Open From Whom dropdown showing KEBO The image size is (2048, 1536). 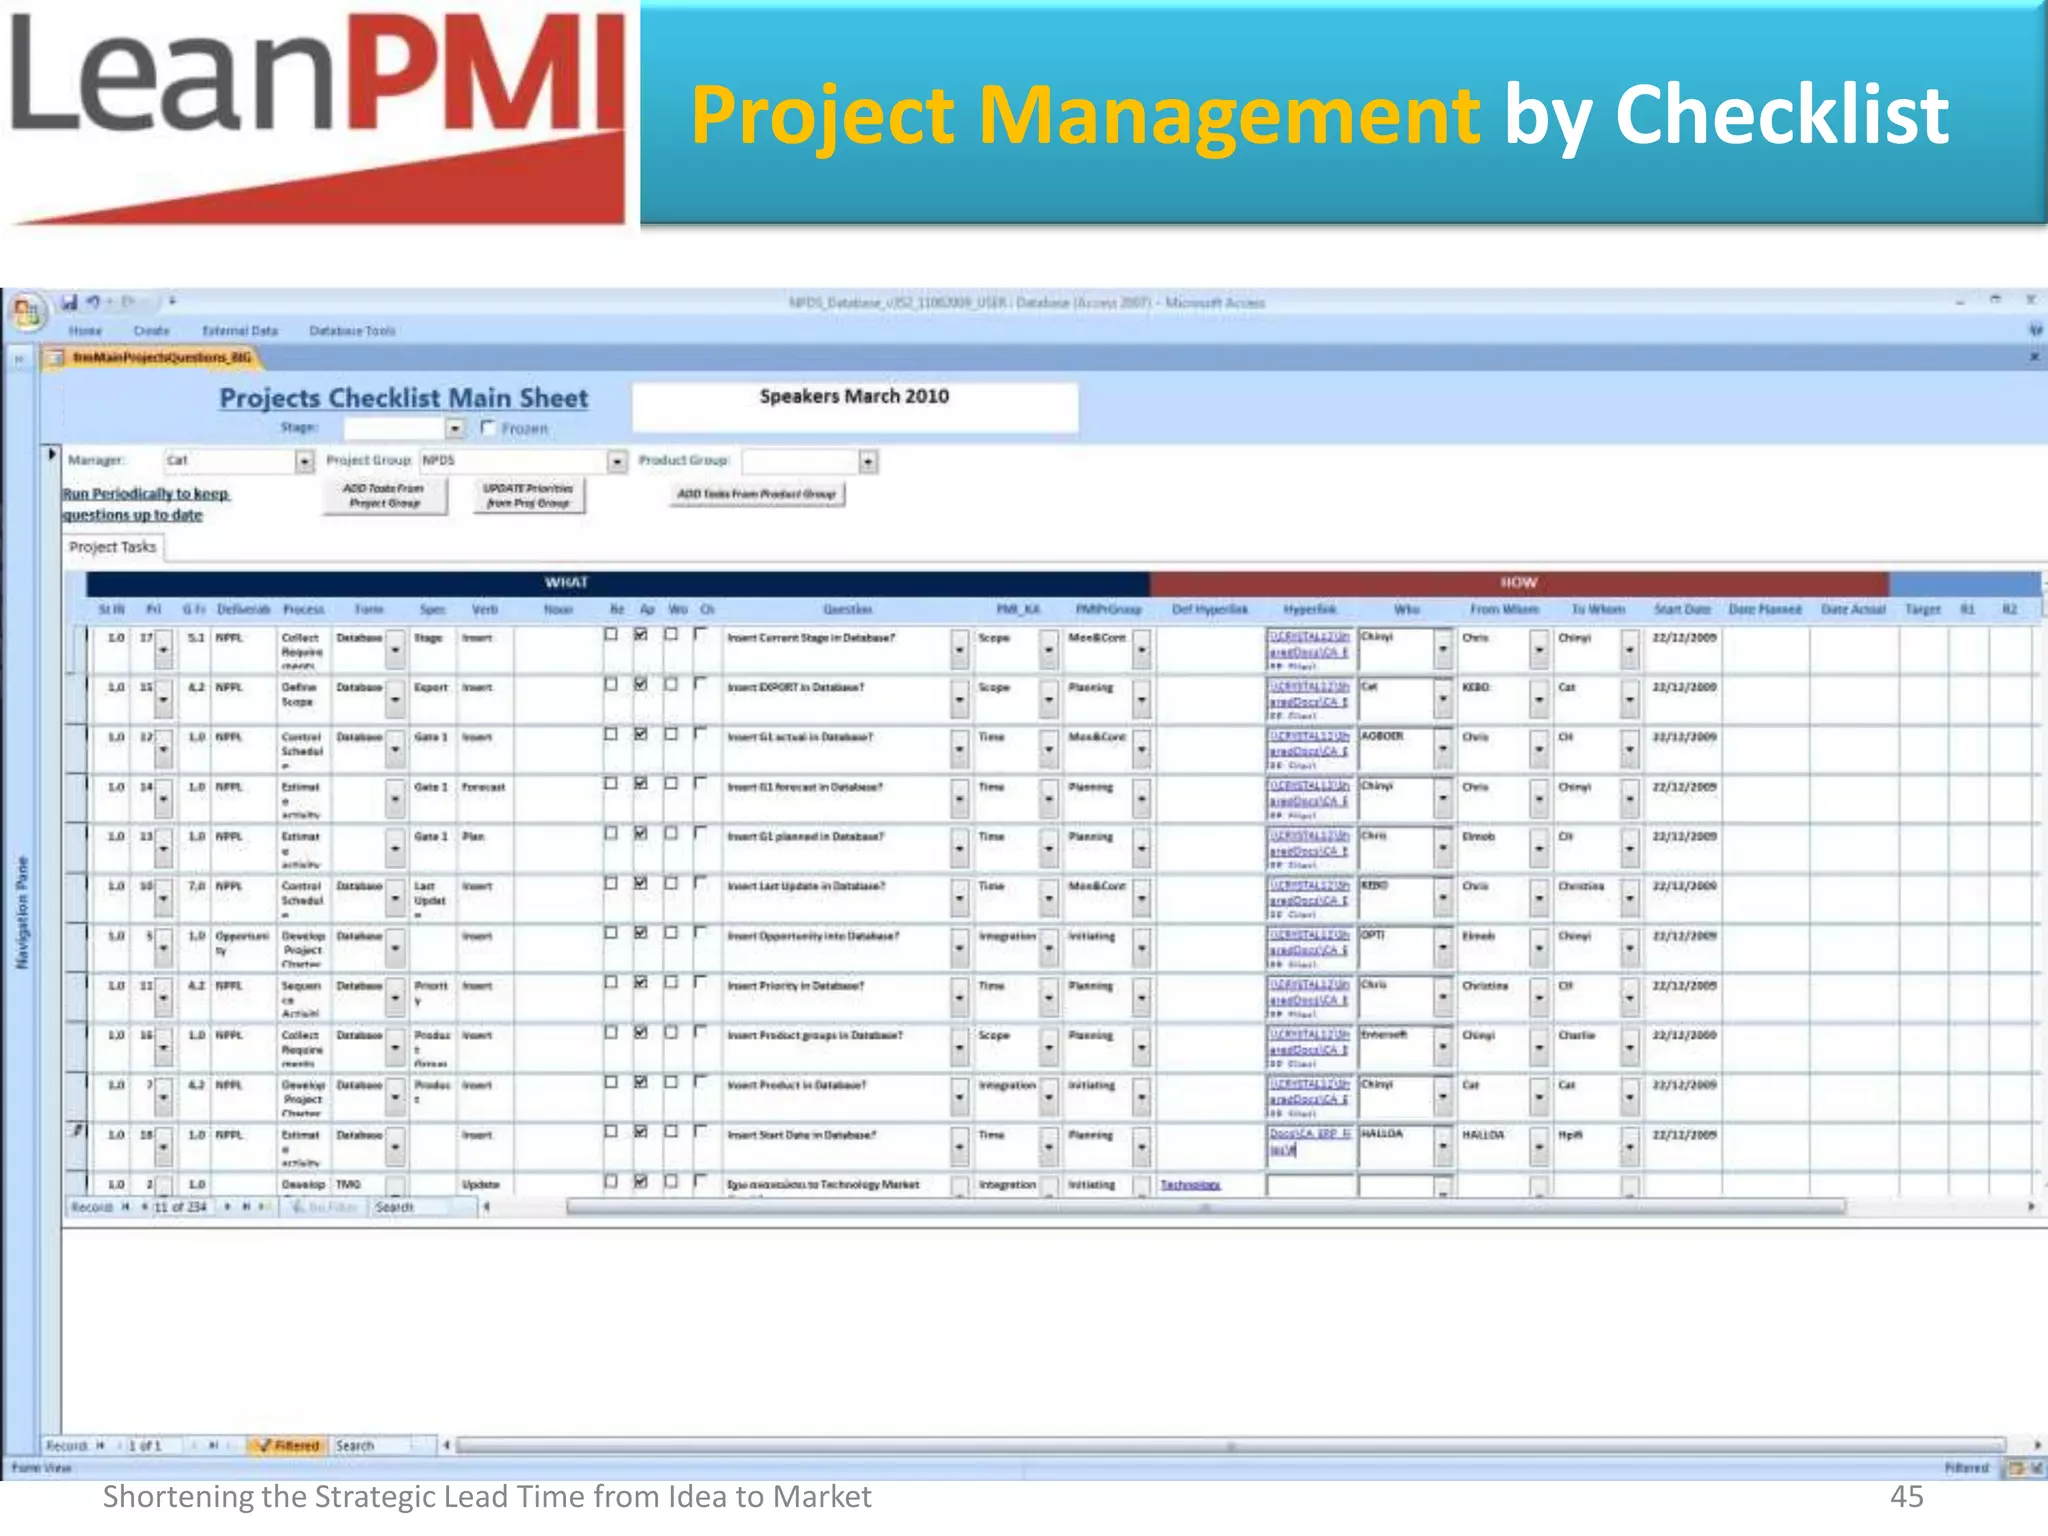point(1538,699)
